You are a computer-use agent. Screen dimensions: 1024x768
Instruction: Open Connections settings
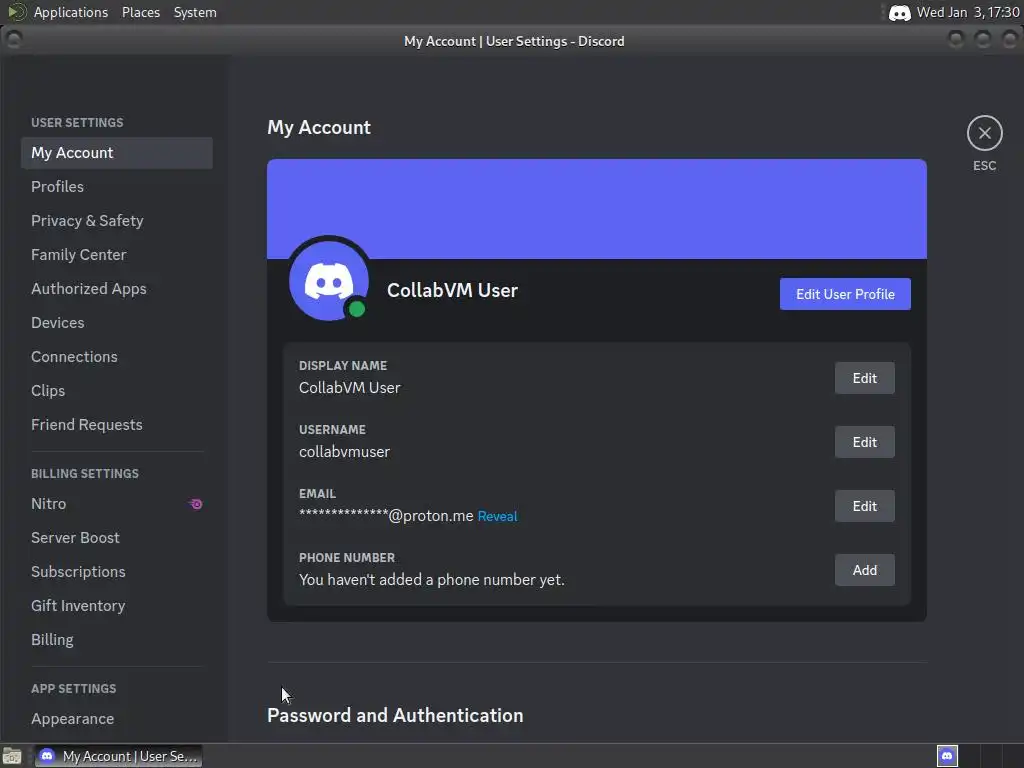tap(117, 357)
